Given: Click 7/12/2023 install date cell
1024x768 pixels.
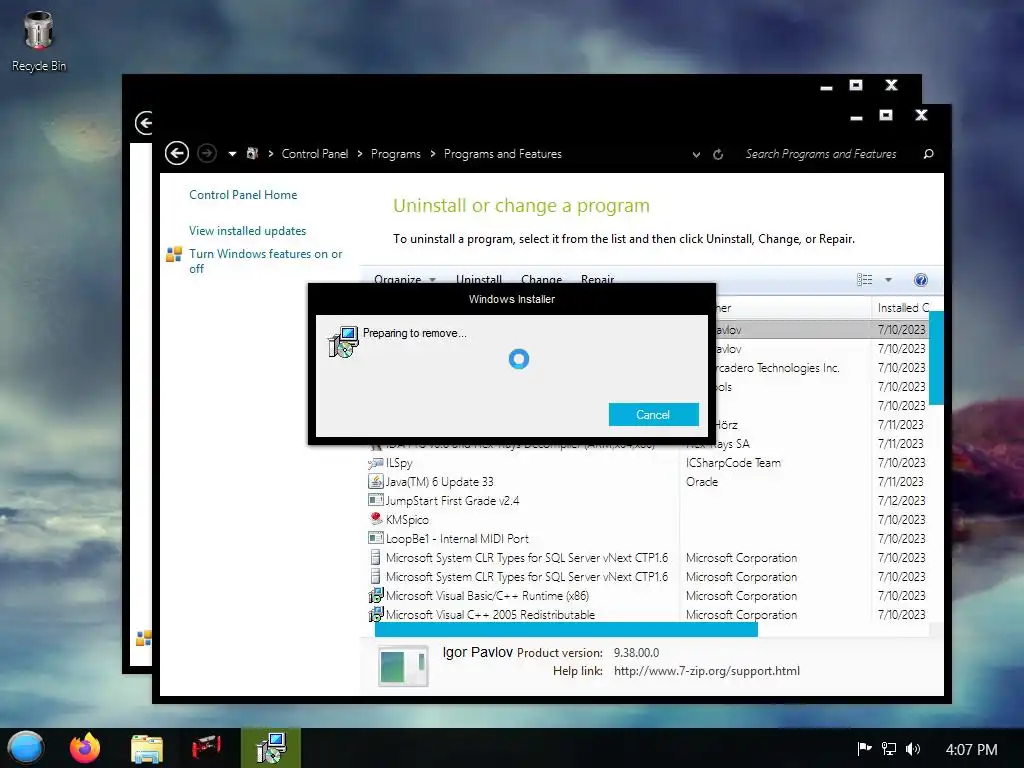Looking at the screenshot, I should click(x=901, y=501).
